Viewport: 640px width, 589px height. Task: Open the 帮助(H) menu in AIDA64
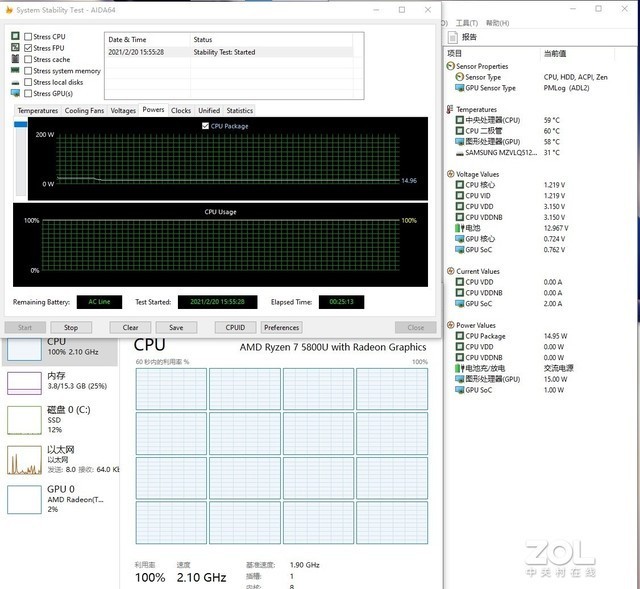pyautogui.click(x=498, y=23)
